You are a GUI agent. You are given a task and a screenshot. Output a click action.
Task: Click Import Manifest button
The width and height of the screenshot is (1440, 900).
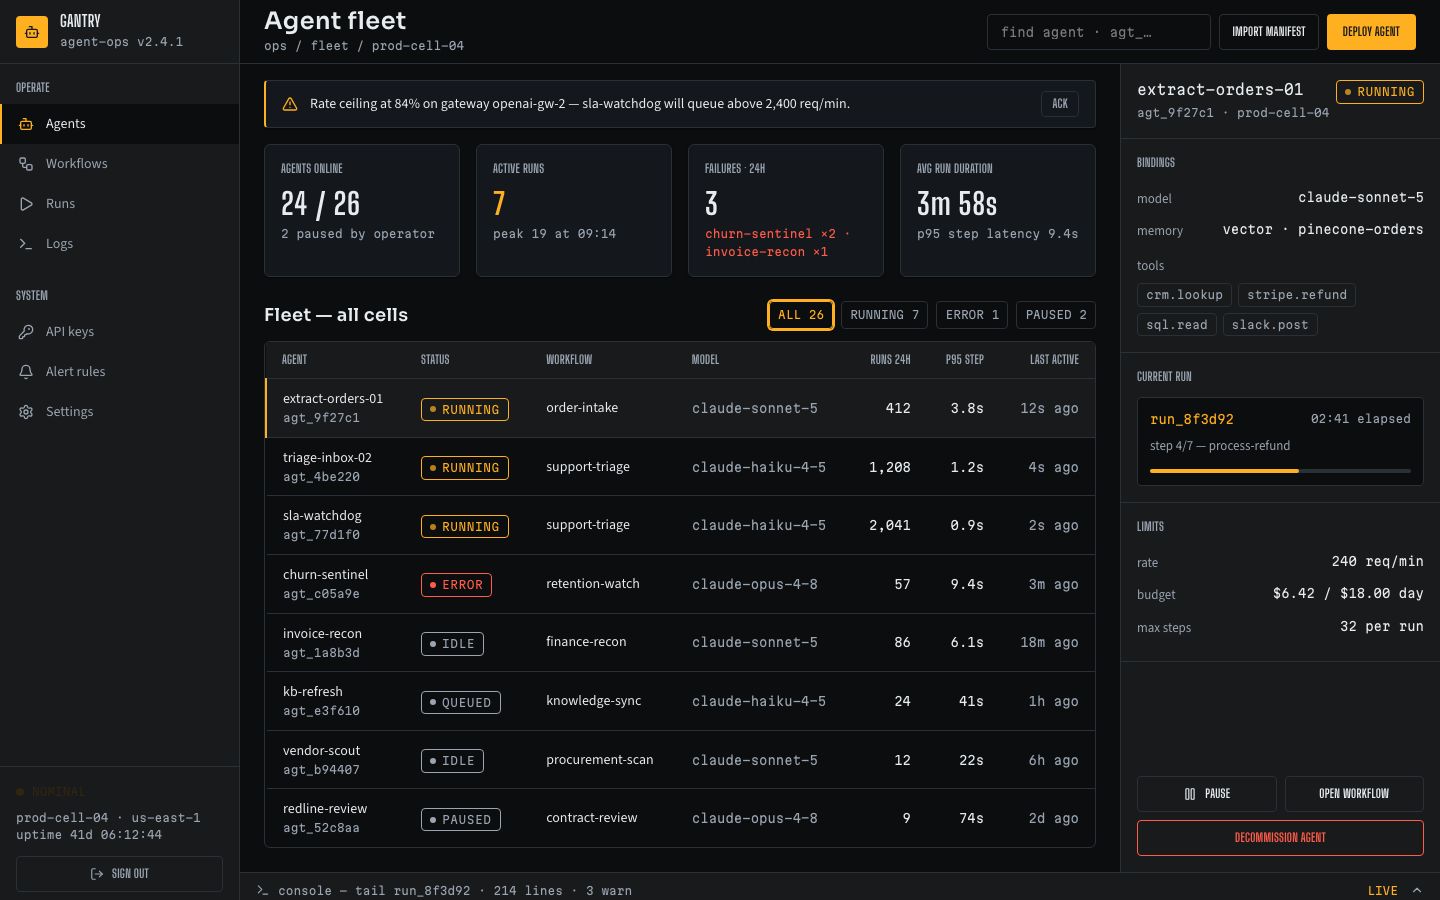(1268, 32)
